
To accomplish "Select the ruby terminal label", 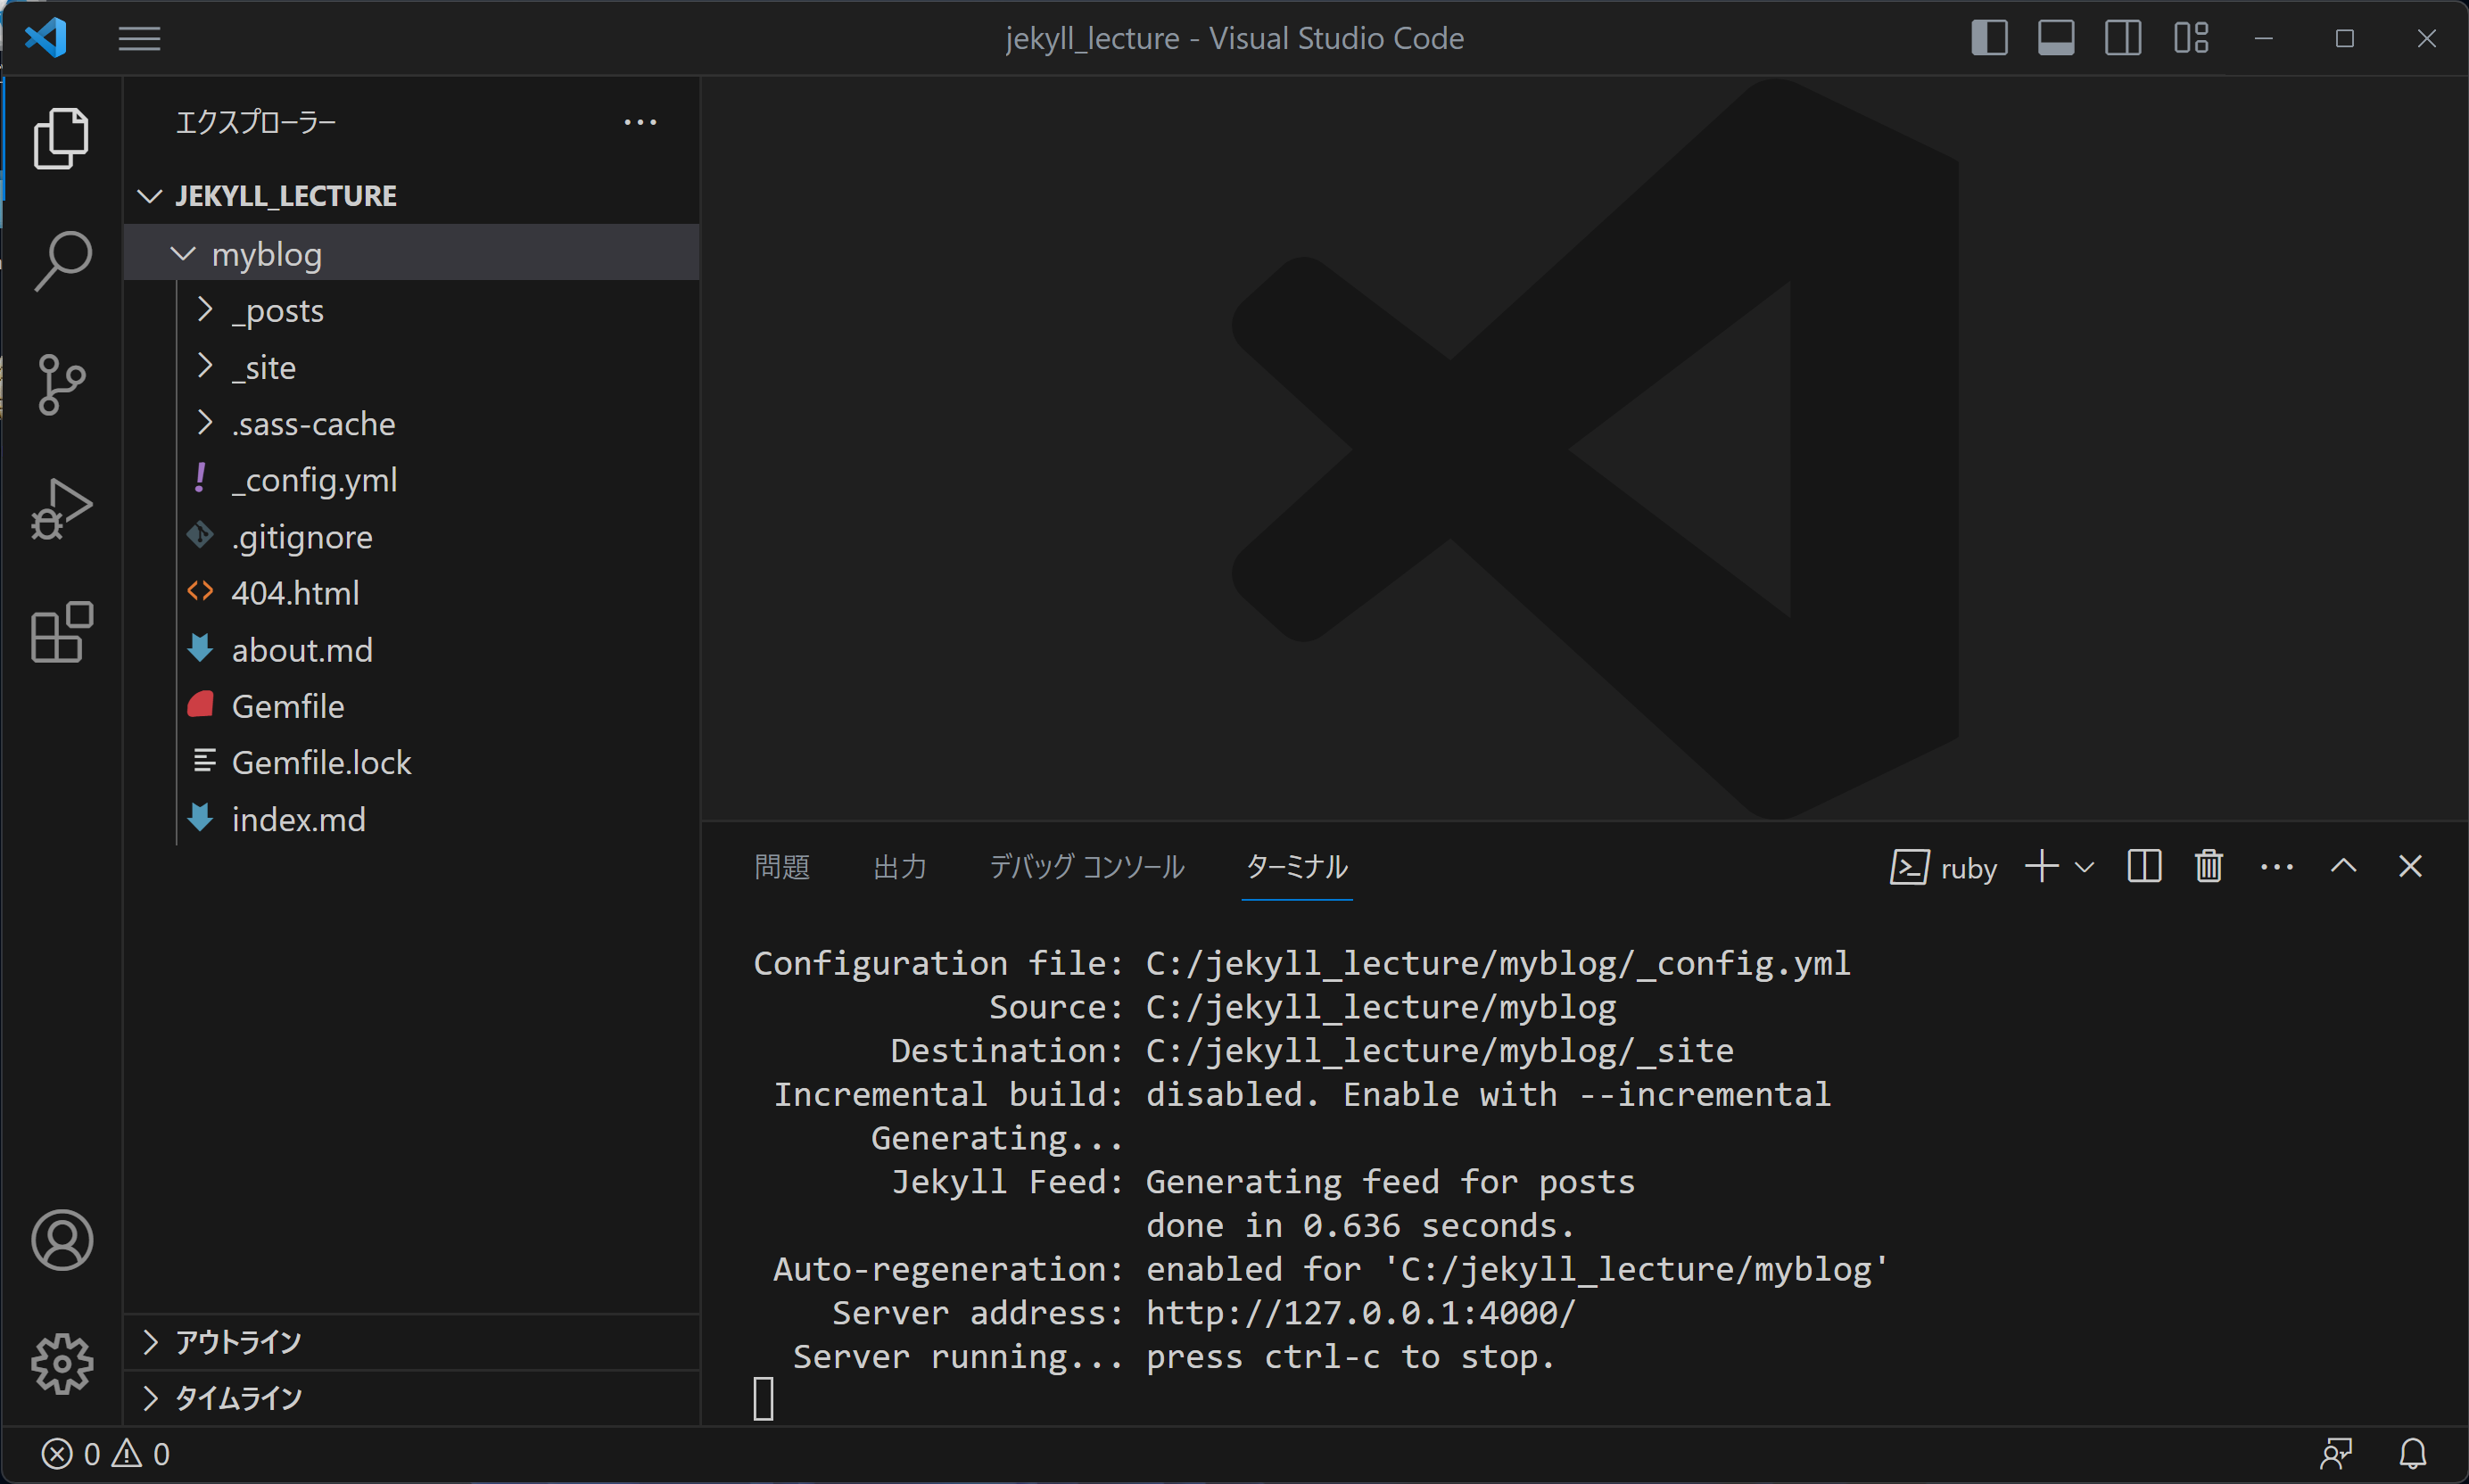I will click(x=1944, y=868).
